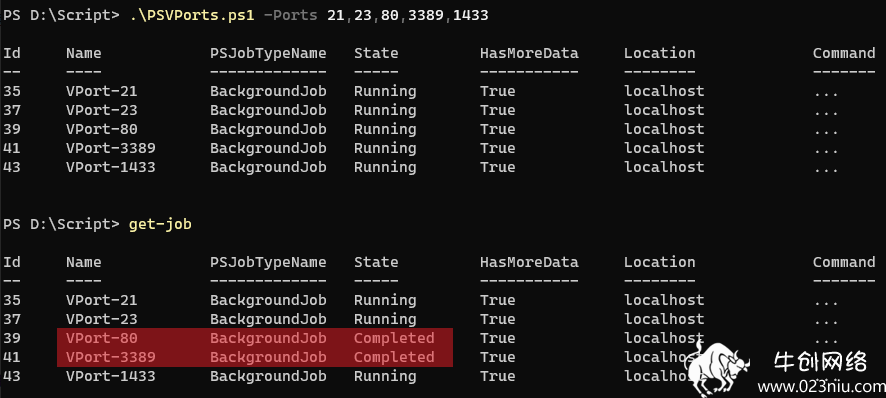
Task: Select the highlighted VPort-3389 job name
Action: tap(111, 357)
